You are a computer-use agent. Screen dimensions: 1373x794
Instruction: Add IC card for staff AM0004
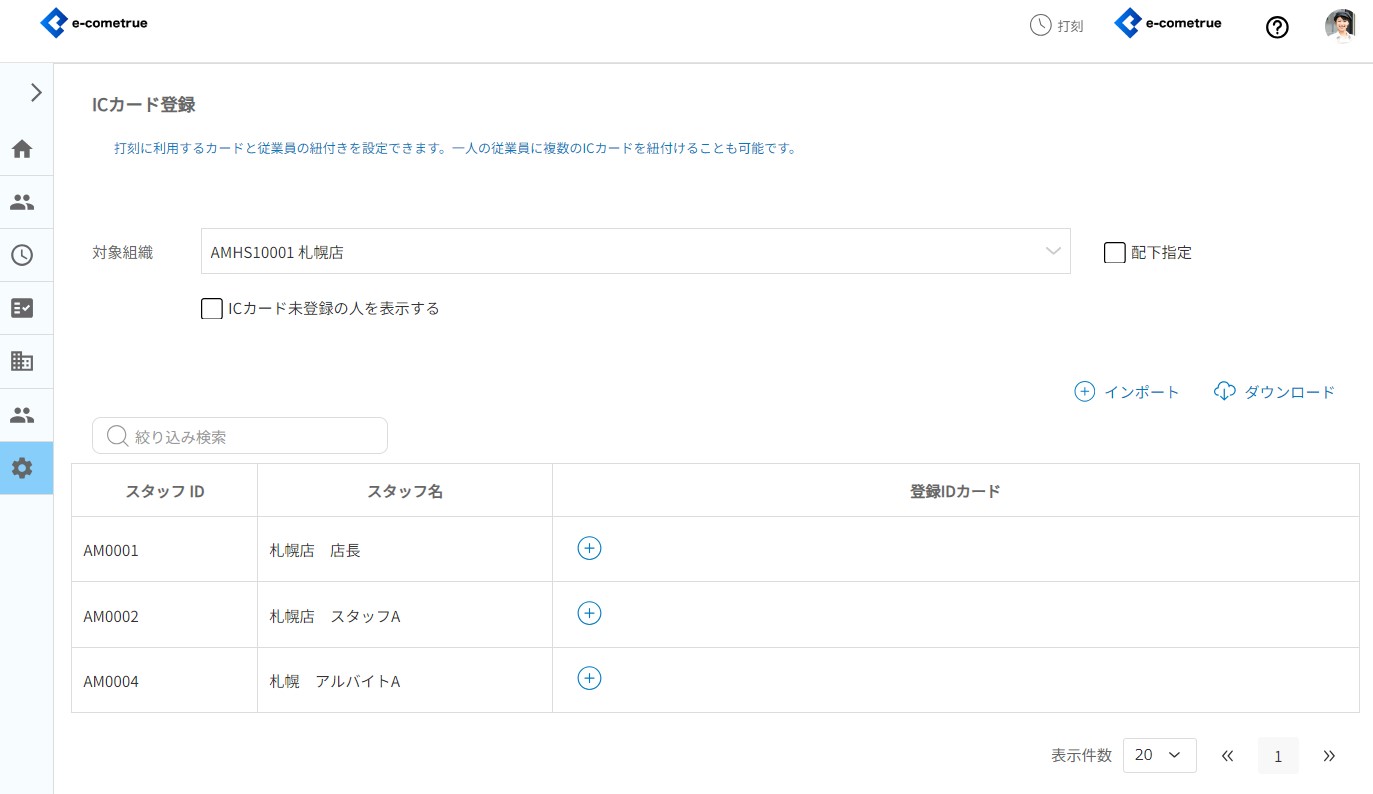pos(589,679)
